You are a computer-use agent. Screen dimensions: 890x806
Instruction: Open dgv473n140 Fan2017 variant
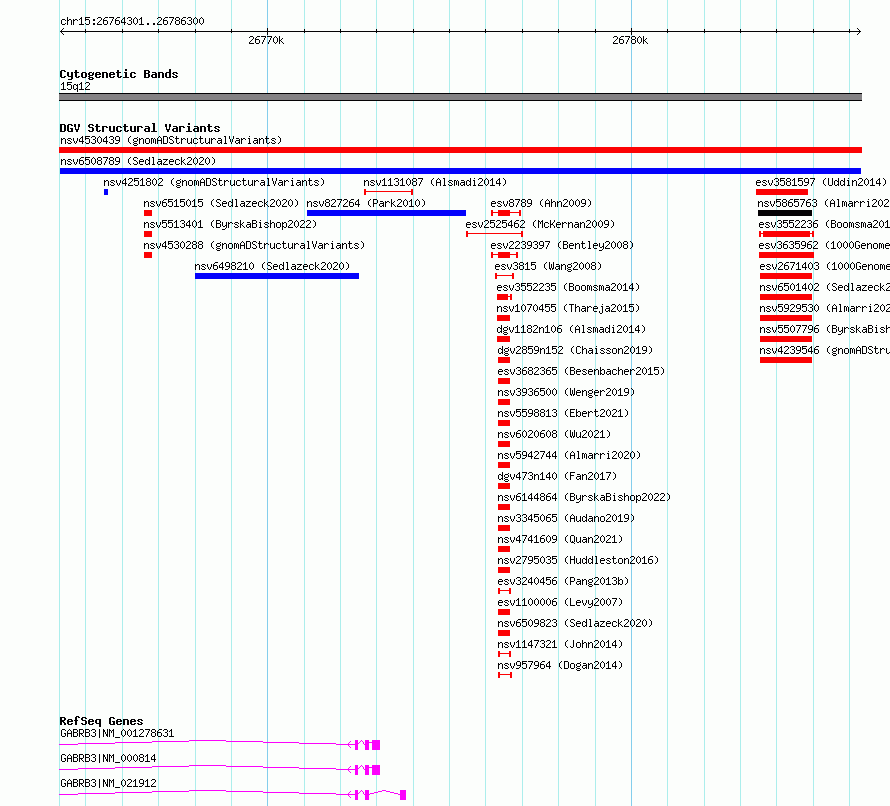tap(557, 476)
